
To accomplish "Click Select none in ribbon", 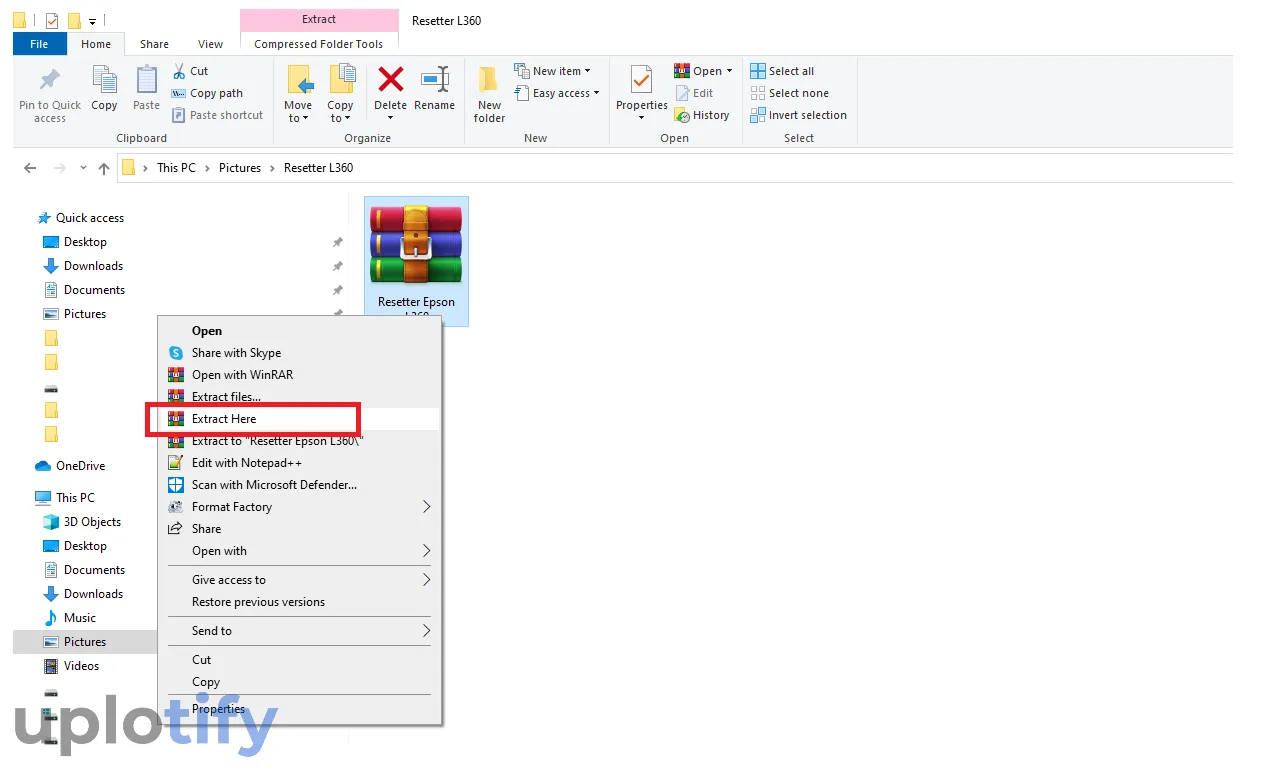I will coord(789,93).
